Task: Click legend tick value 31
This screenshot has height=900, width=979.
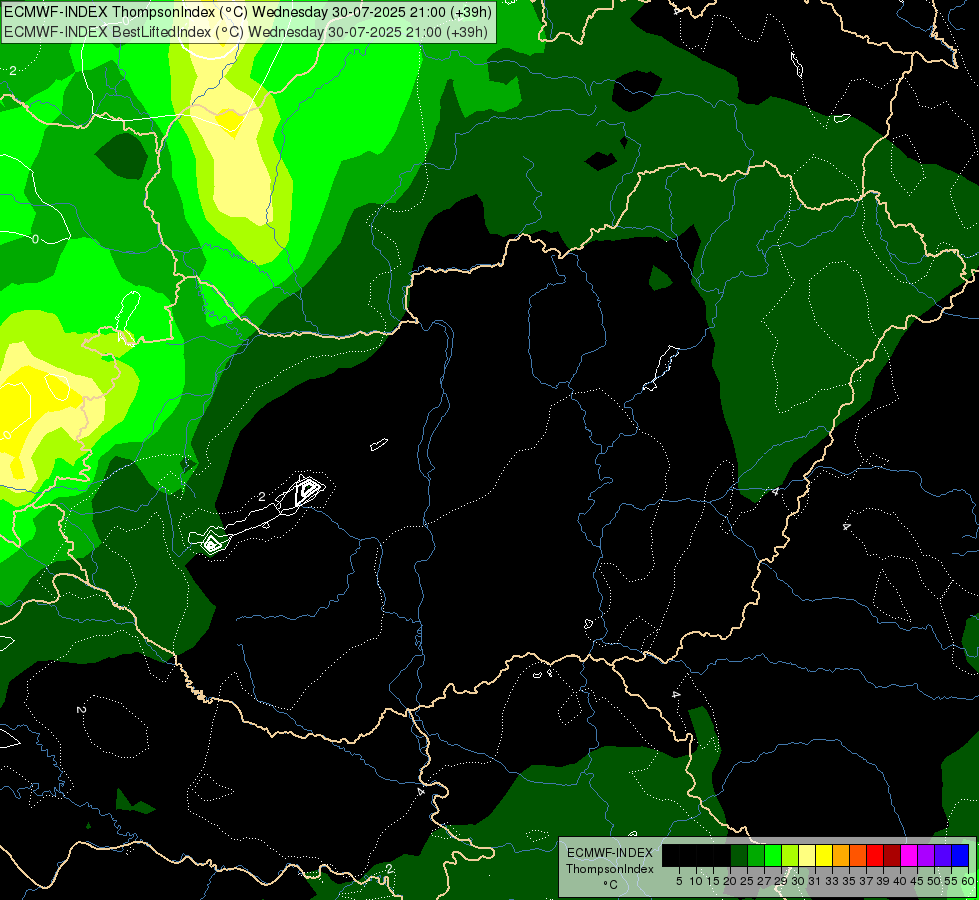Action: [815, 881]
